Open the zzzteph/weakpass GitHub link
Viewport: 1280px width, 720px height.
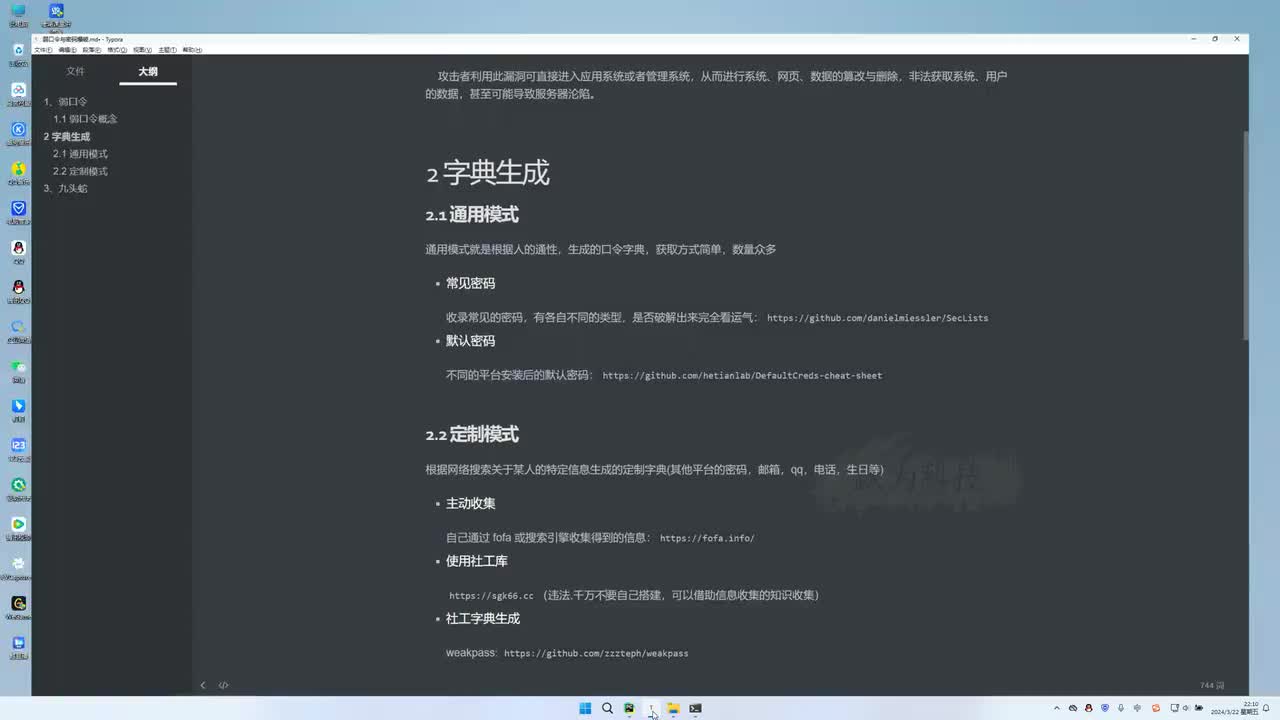coord(596,654)
